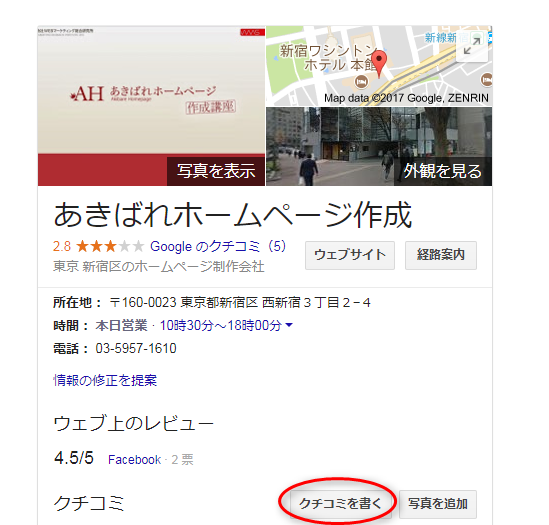Viewport: 549px width, 525px height.
Task: Open the Facebook review link
Action: [x=134, y=459]
